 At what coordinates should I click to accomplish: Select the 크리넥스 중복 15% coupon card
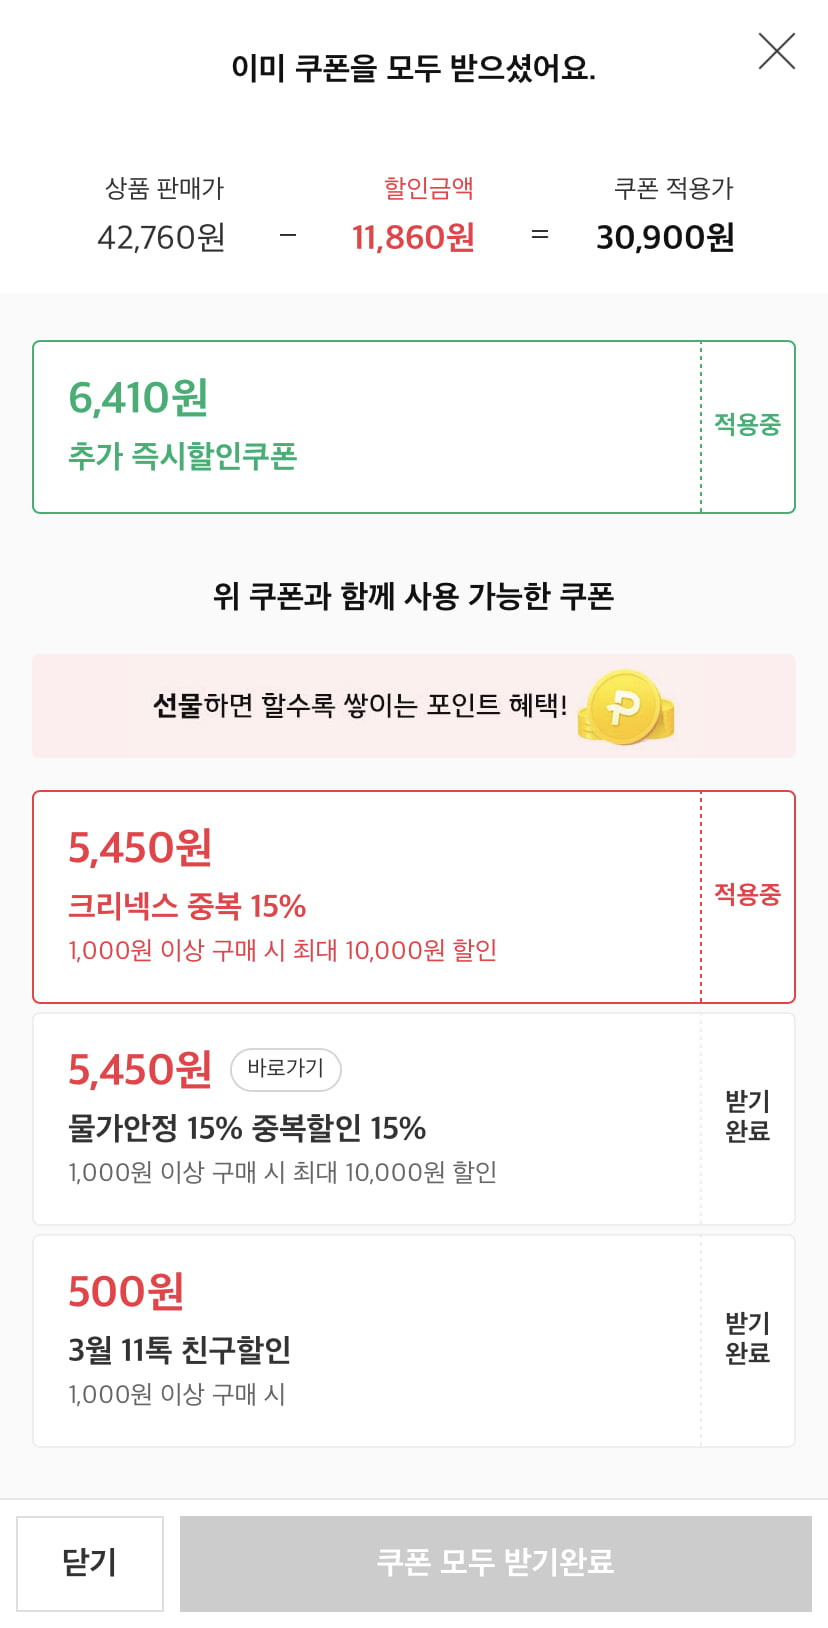coord(414,897)
